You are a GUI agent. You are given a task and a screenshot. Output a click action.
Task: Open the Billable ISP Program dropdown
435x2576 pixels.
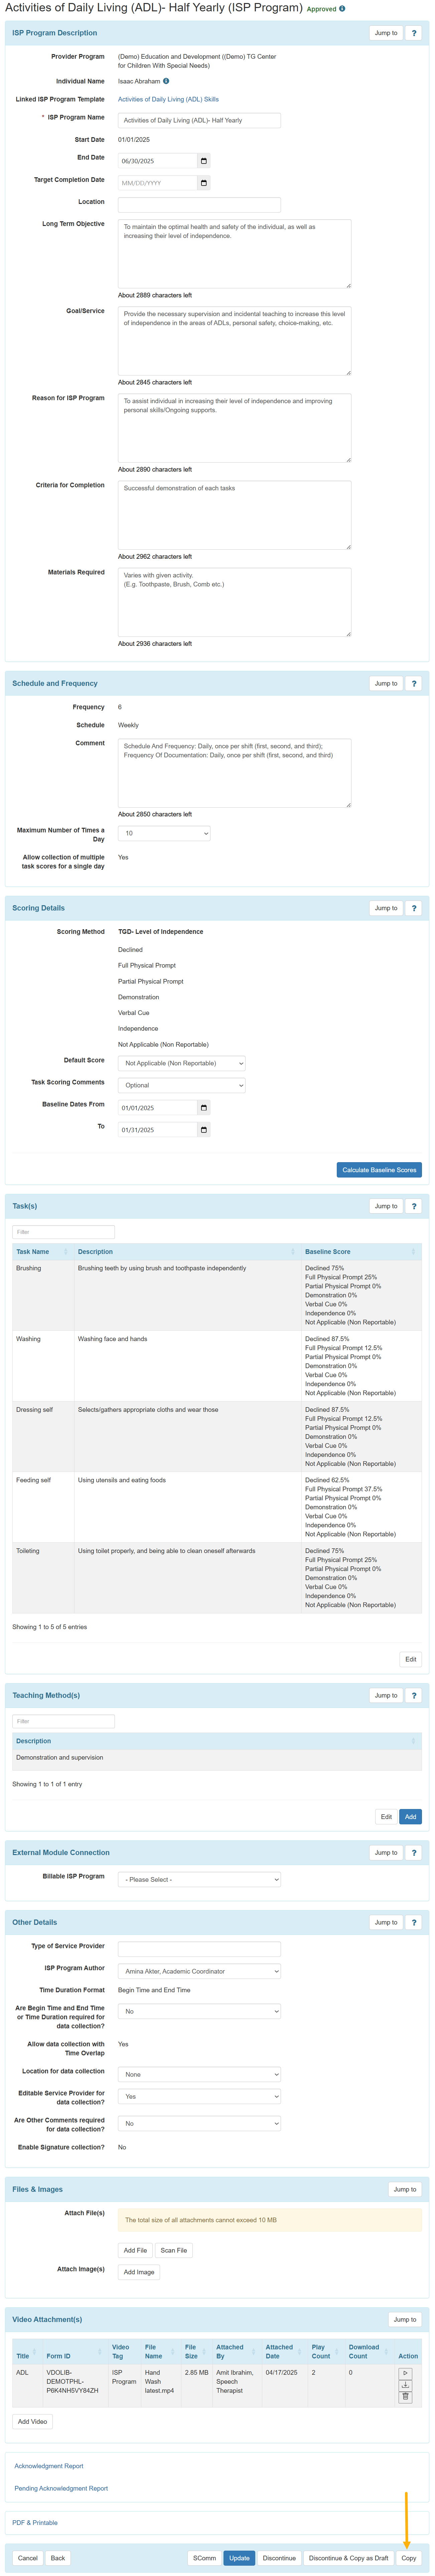[x=199, y=1879]
